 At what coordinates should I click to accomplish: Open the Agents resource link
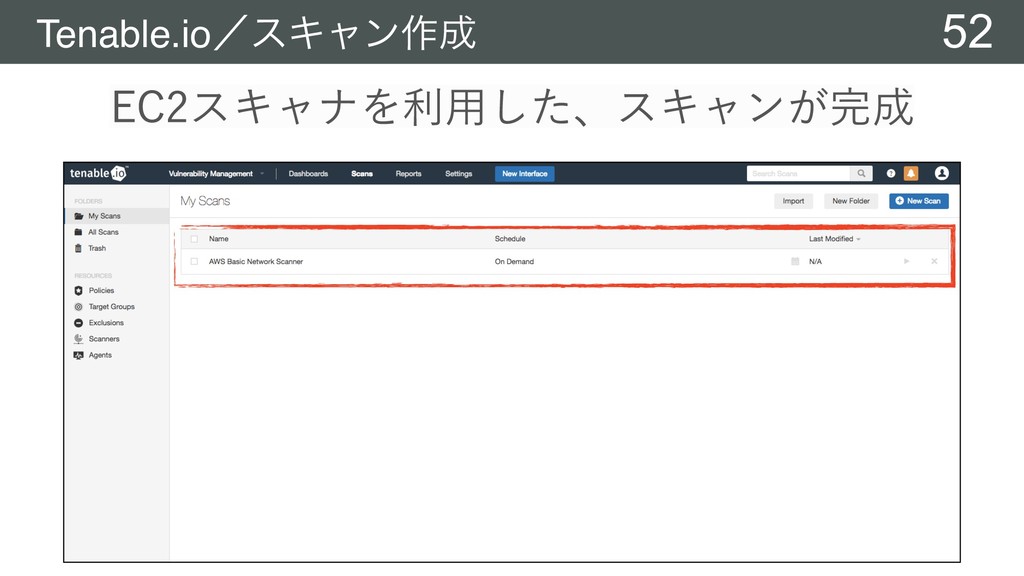[100, 355]
